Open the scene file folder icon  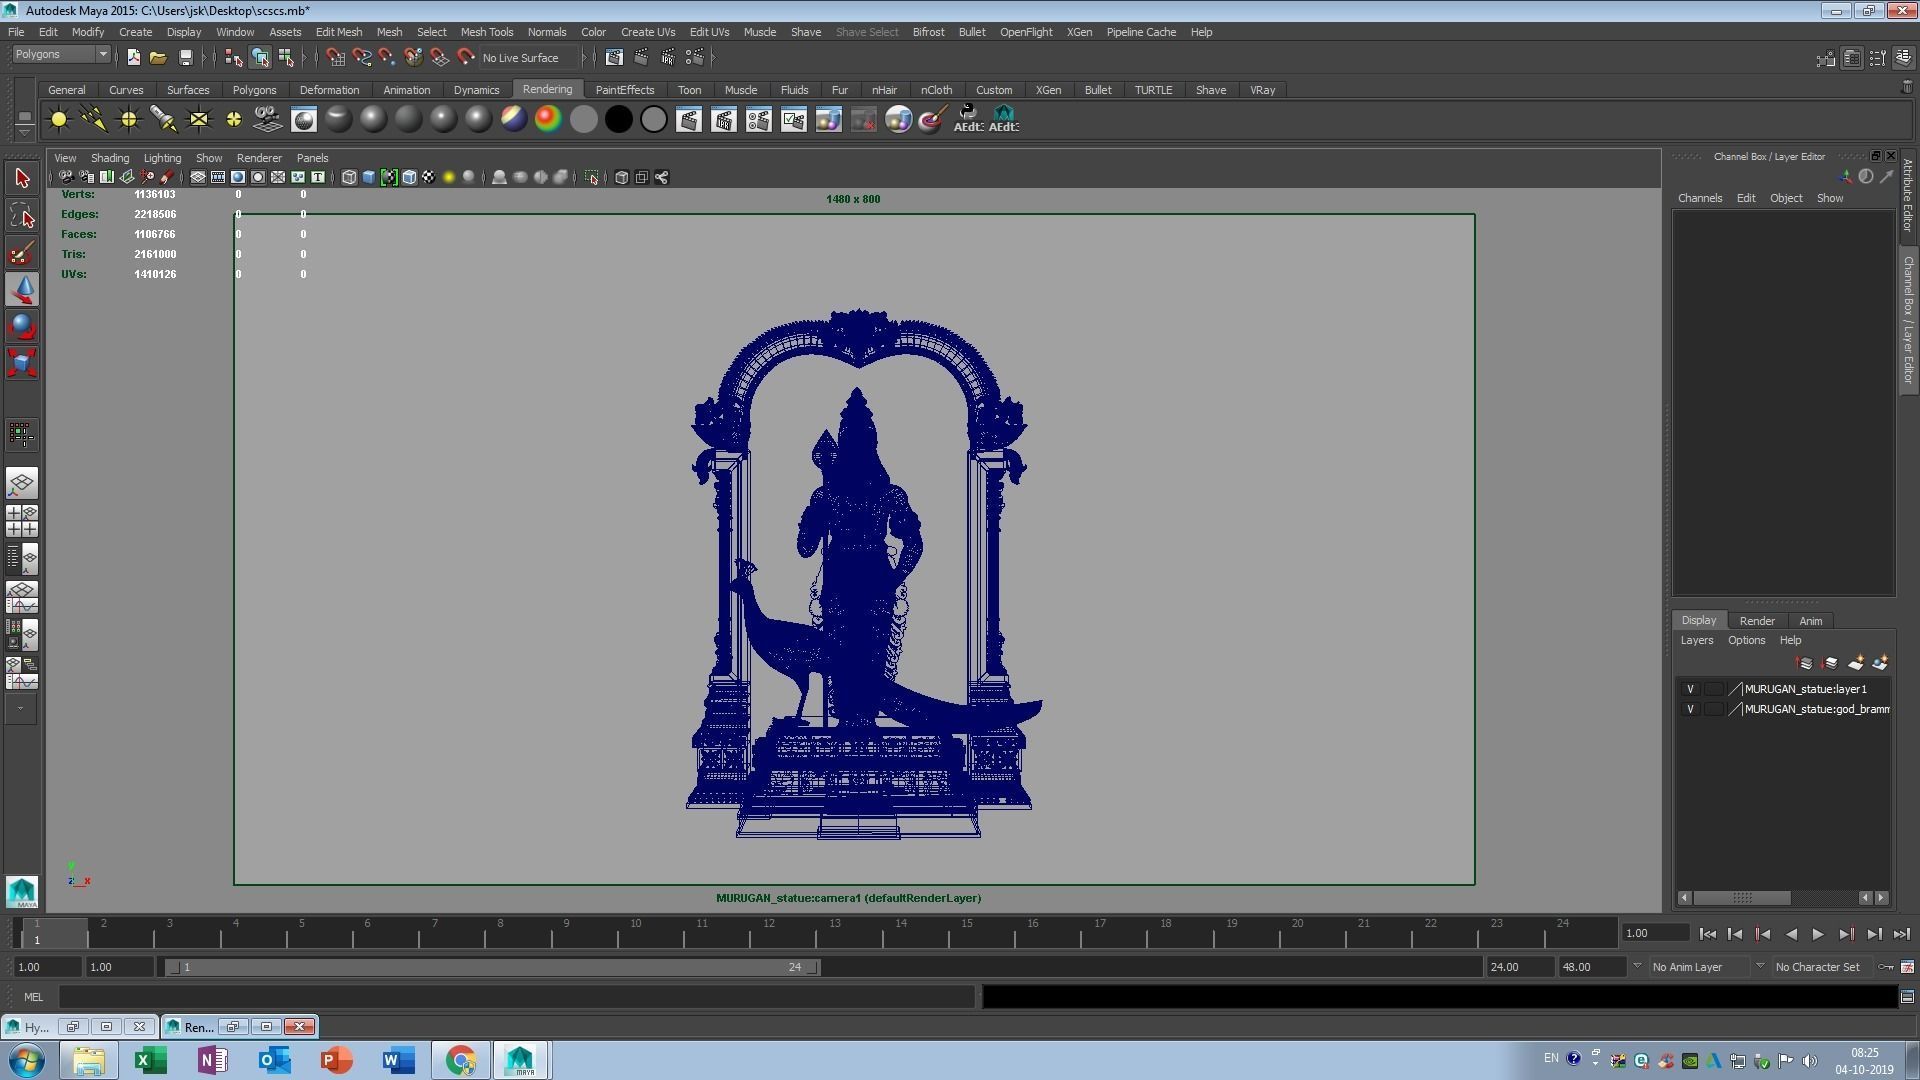[x=158, y=57]
